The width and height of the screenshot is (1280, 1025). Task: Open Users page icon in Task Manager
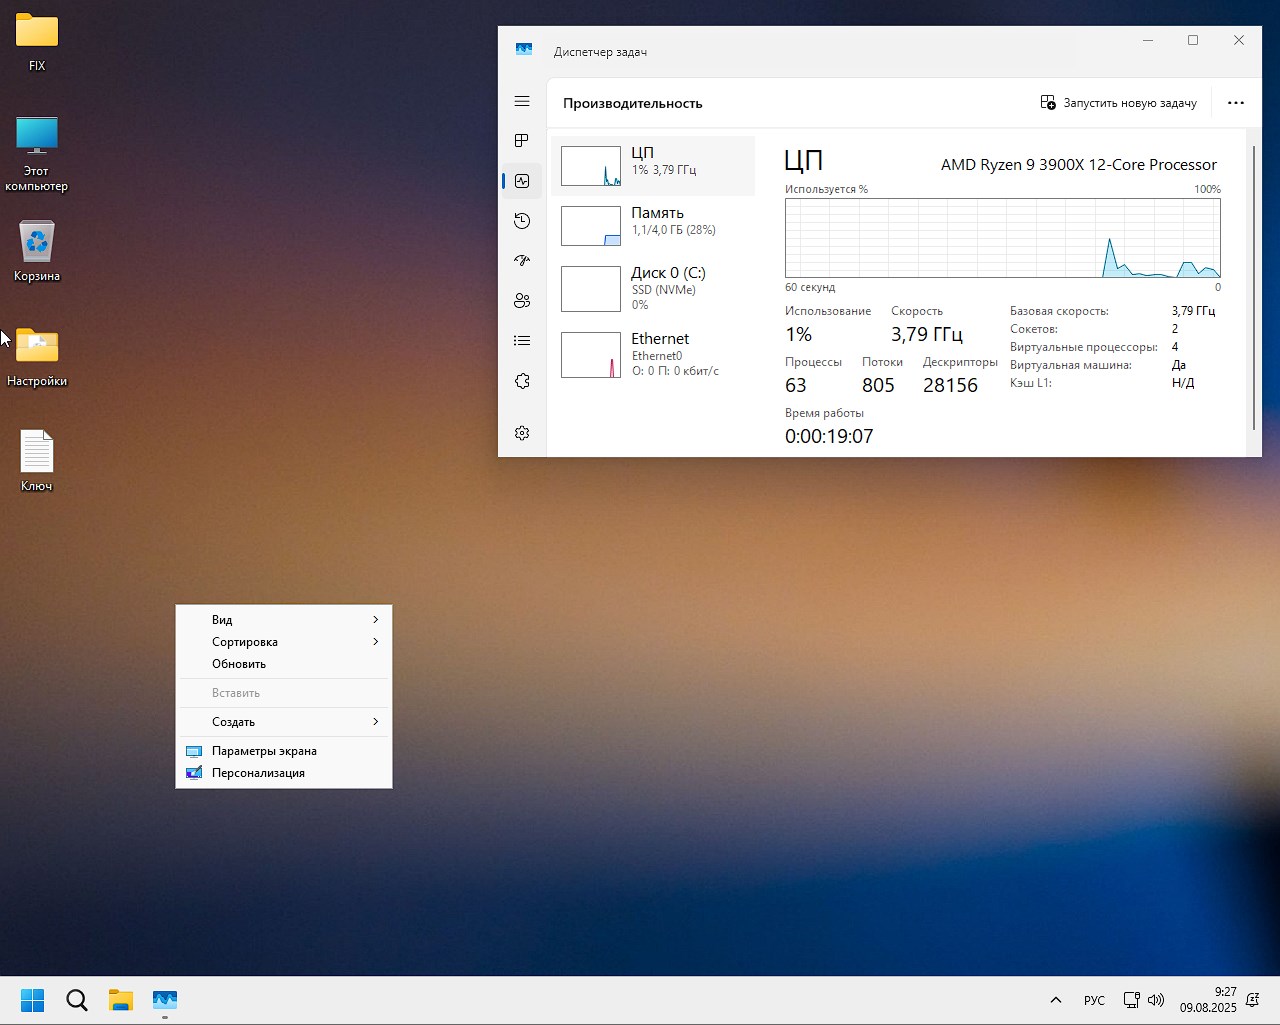click(x=522, y=301)
